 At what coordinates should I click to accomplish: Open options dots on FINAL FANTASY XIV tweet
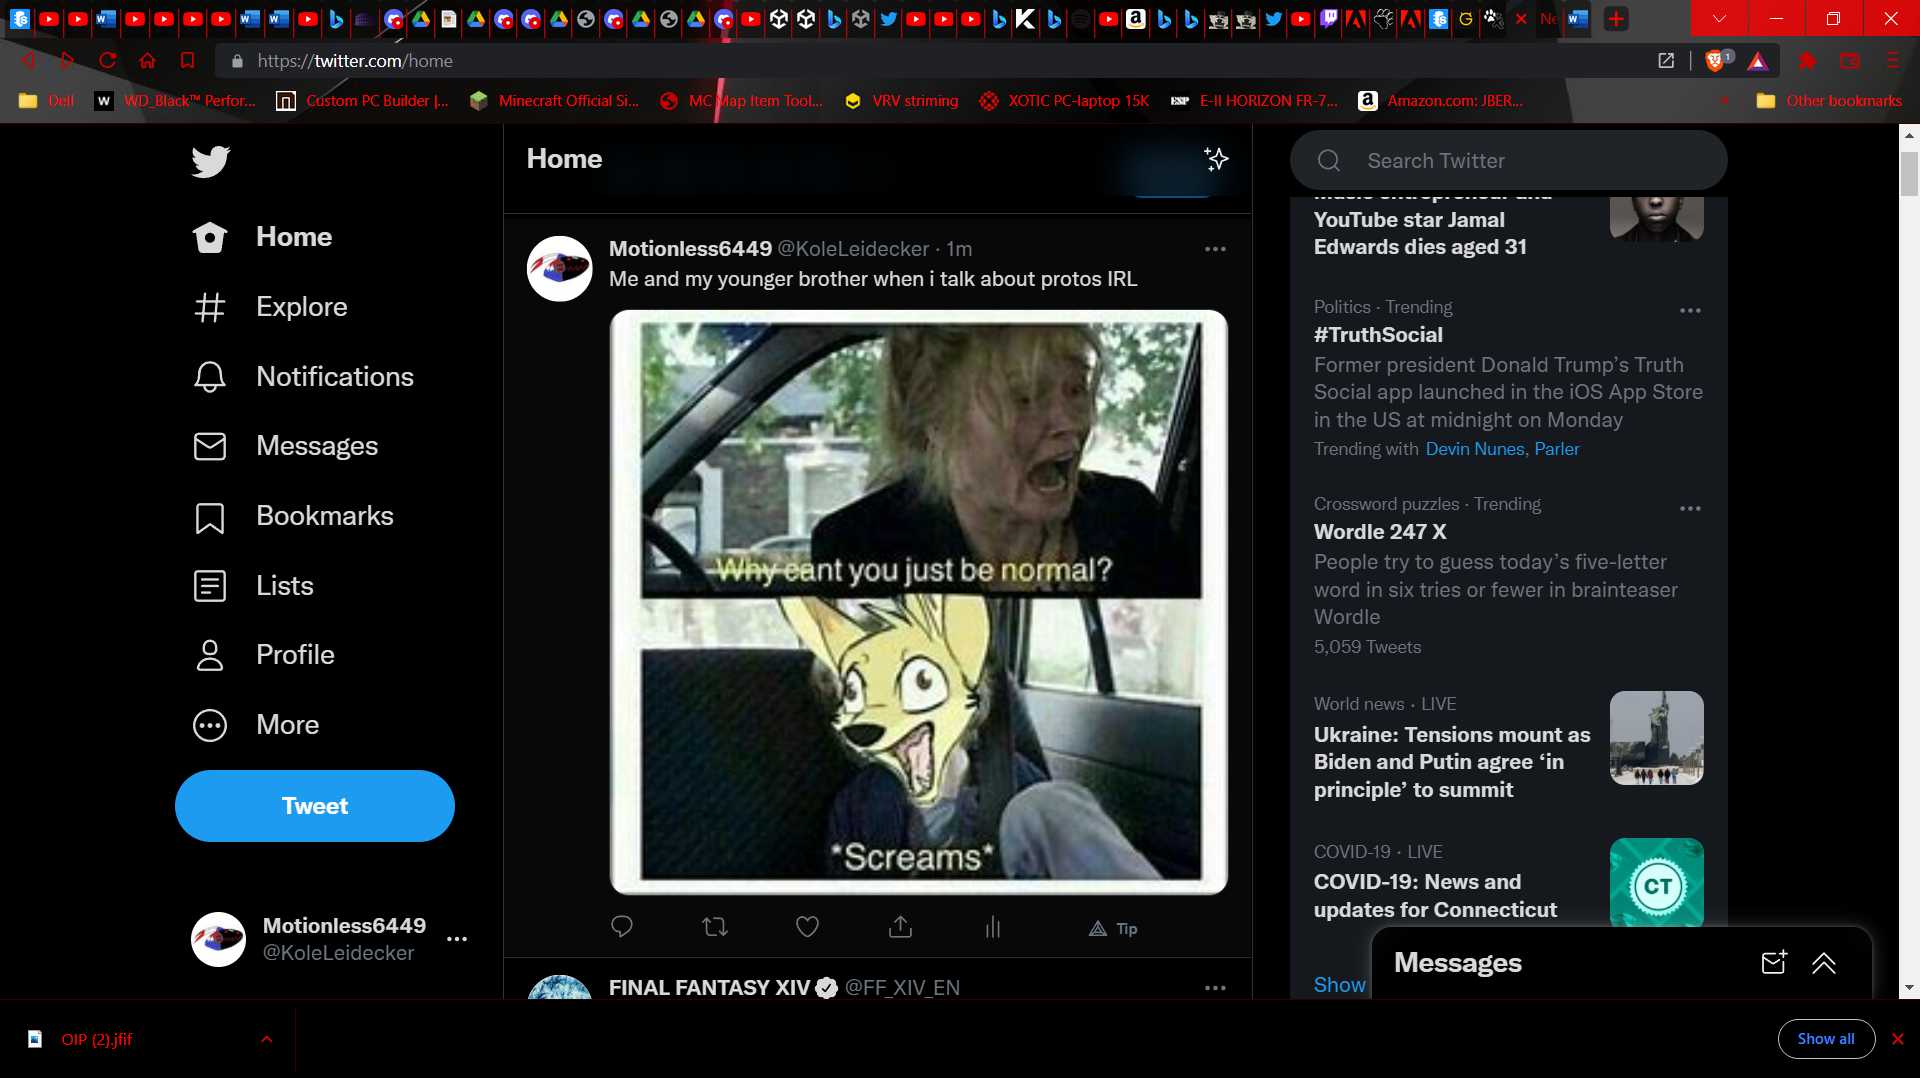point(1215,988)
